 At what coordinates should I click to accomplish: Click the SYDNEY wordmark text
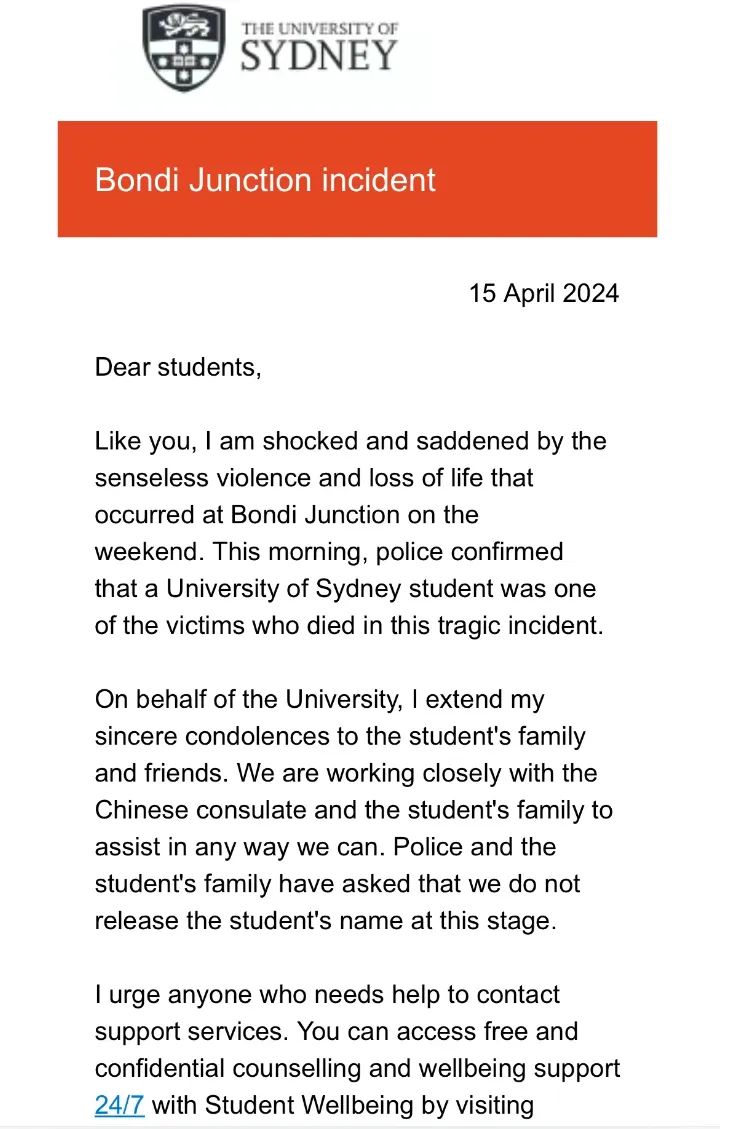(x=318, y=56)
